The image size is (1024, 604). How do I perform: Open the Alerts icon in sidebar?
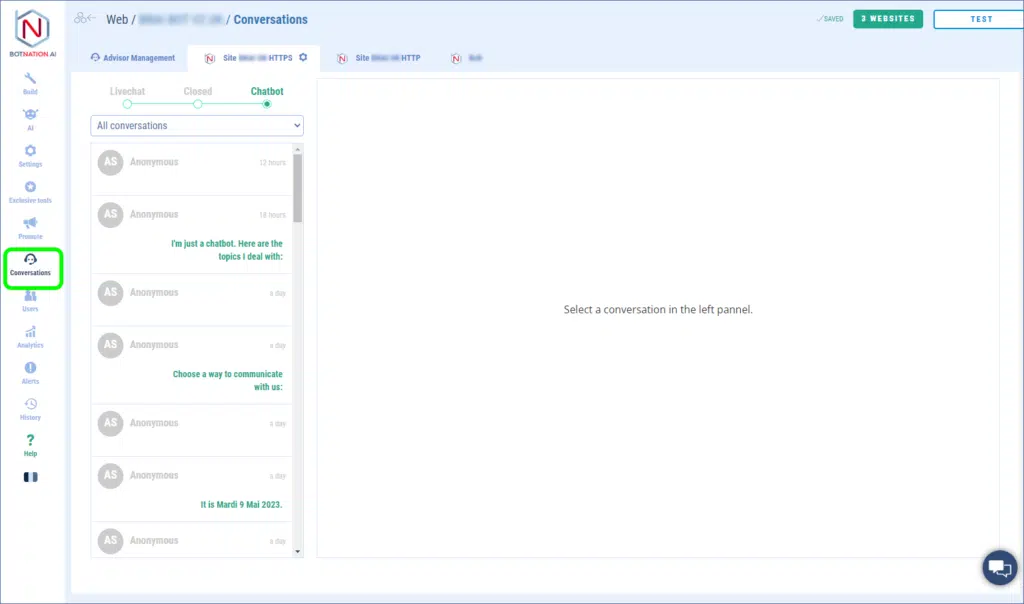coord(30,371)
